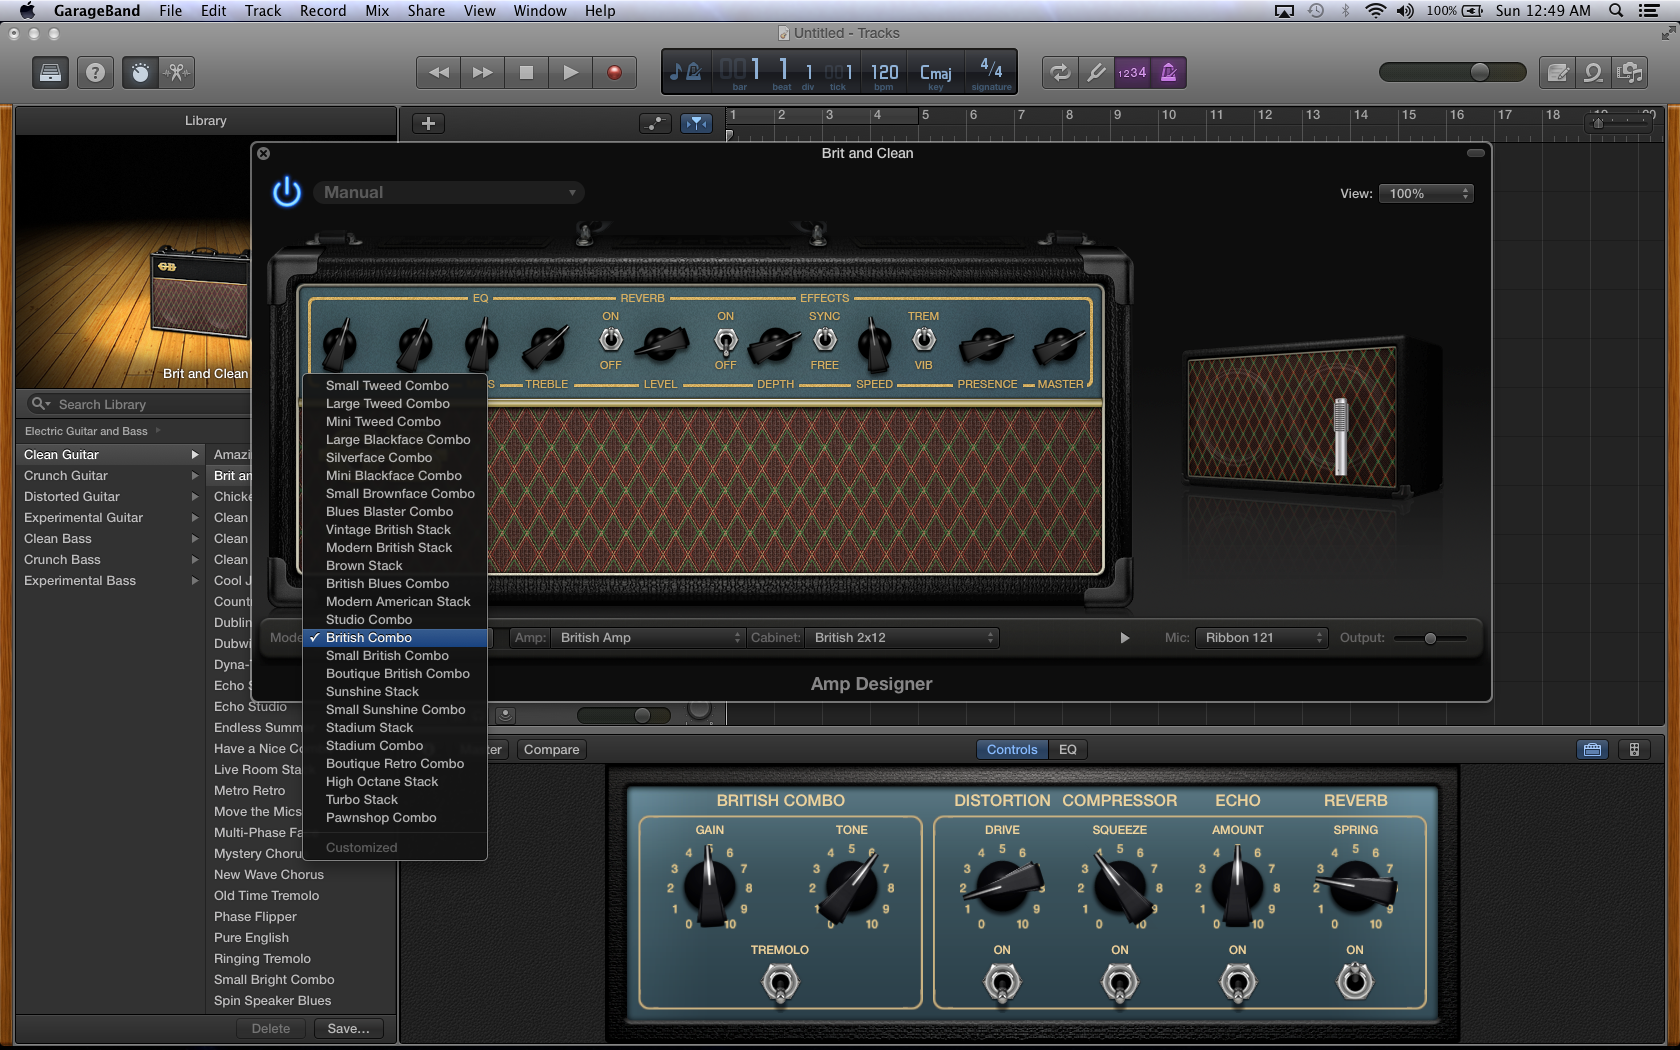Flip the TREM/VIB switch on amp

pos(924,340)
